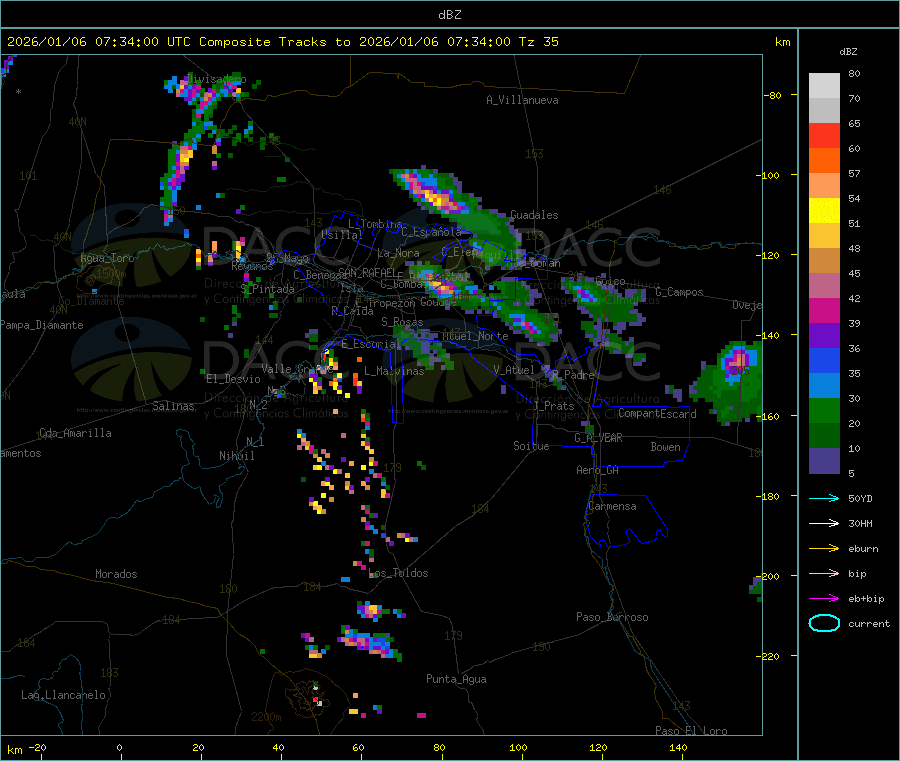Click the Guadales map label

[x=534, y=215]
